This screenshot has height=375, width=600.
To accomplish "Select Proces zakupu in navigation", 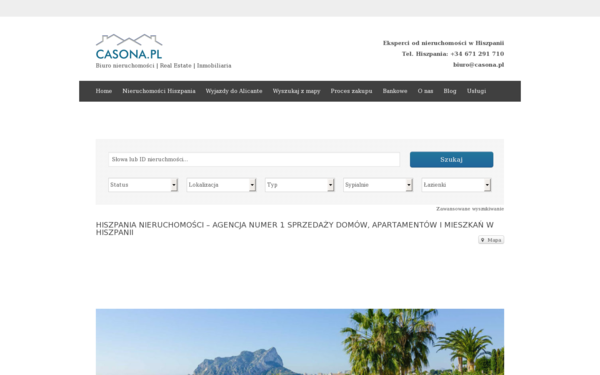I will pyautogui.click(x=351, y=91).
